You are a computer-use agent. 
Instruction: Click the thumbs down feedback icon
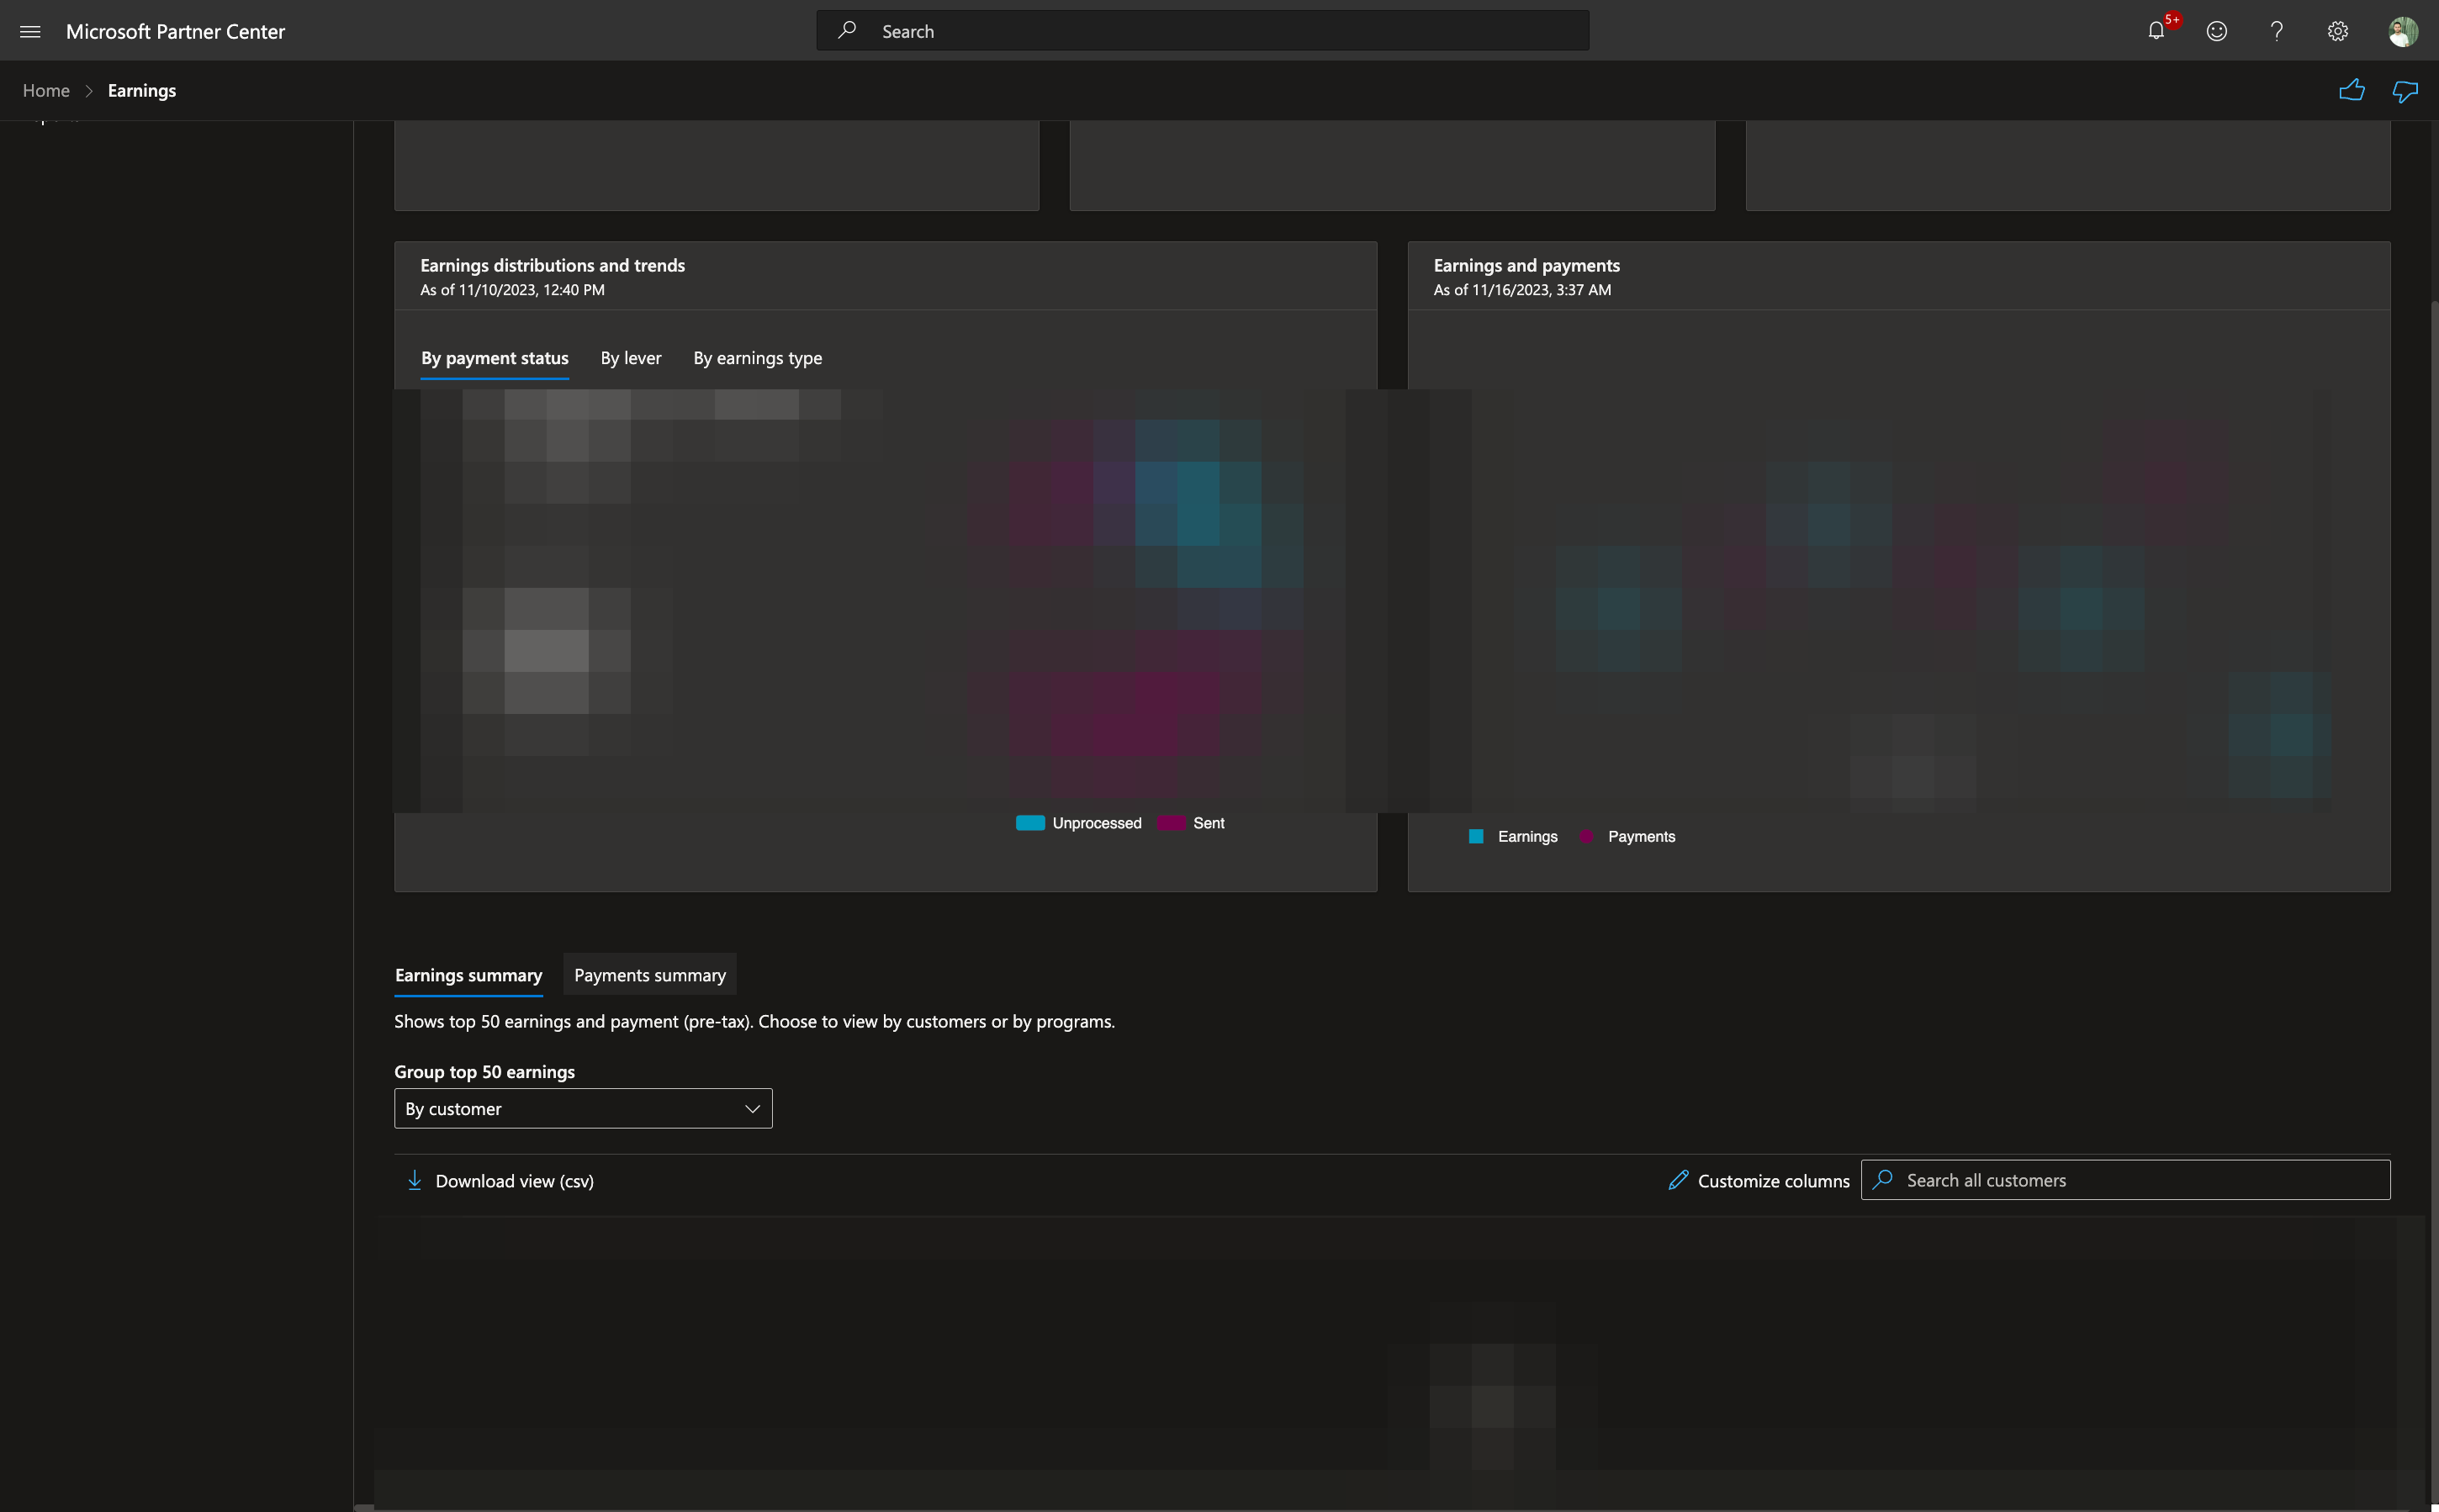point(2405,91)
